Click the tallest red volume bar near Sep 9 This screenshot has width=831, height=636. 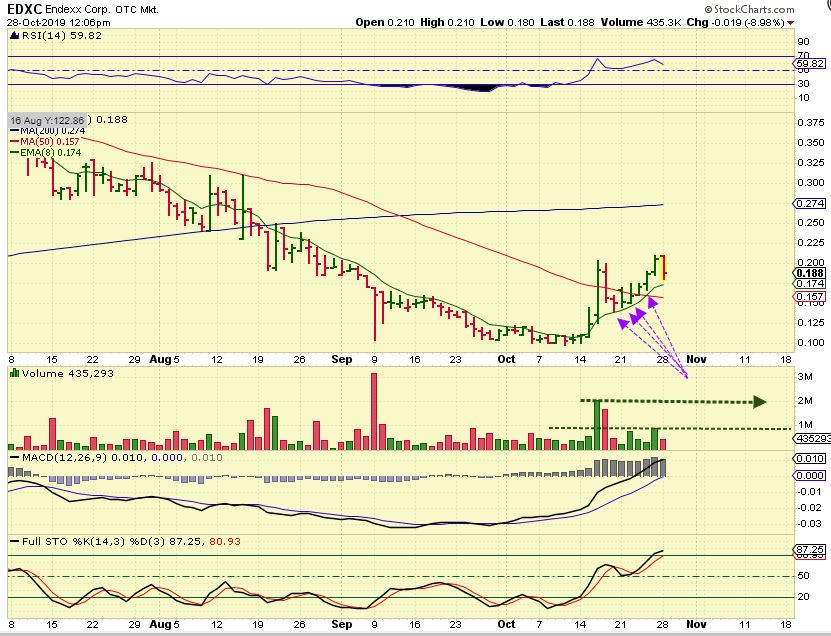(374, 411)
